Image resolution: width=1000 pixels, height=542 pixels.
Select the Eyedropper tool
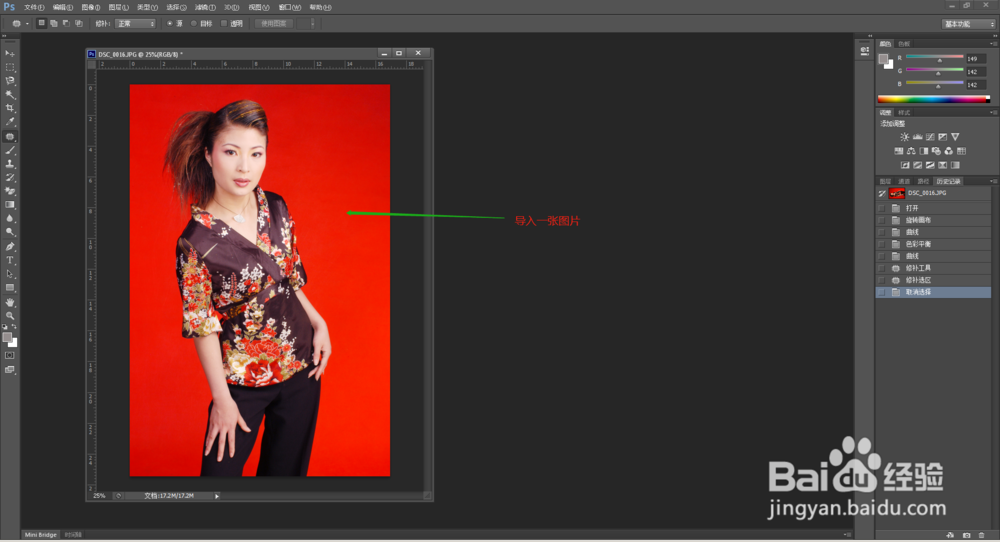(x=10, y=122)
